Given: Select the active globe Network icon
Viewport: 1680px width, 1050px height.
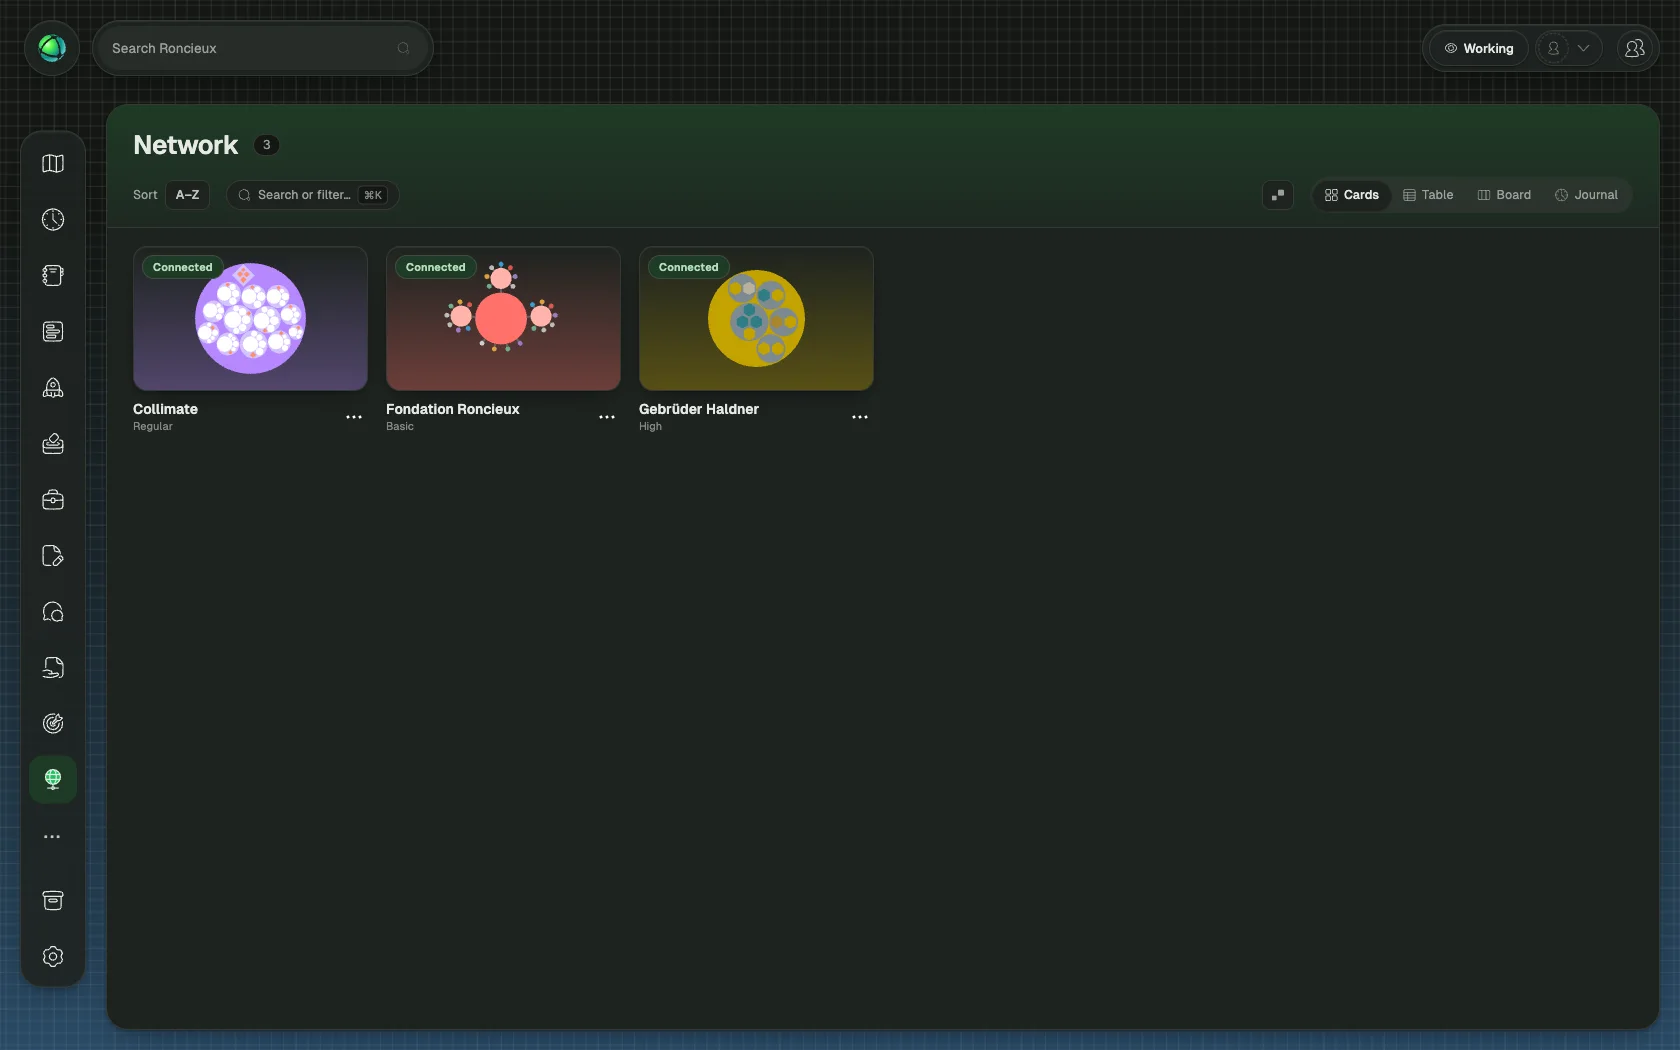Looking at the screenshot, I should pos(53,779).
